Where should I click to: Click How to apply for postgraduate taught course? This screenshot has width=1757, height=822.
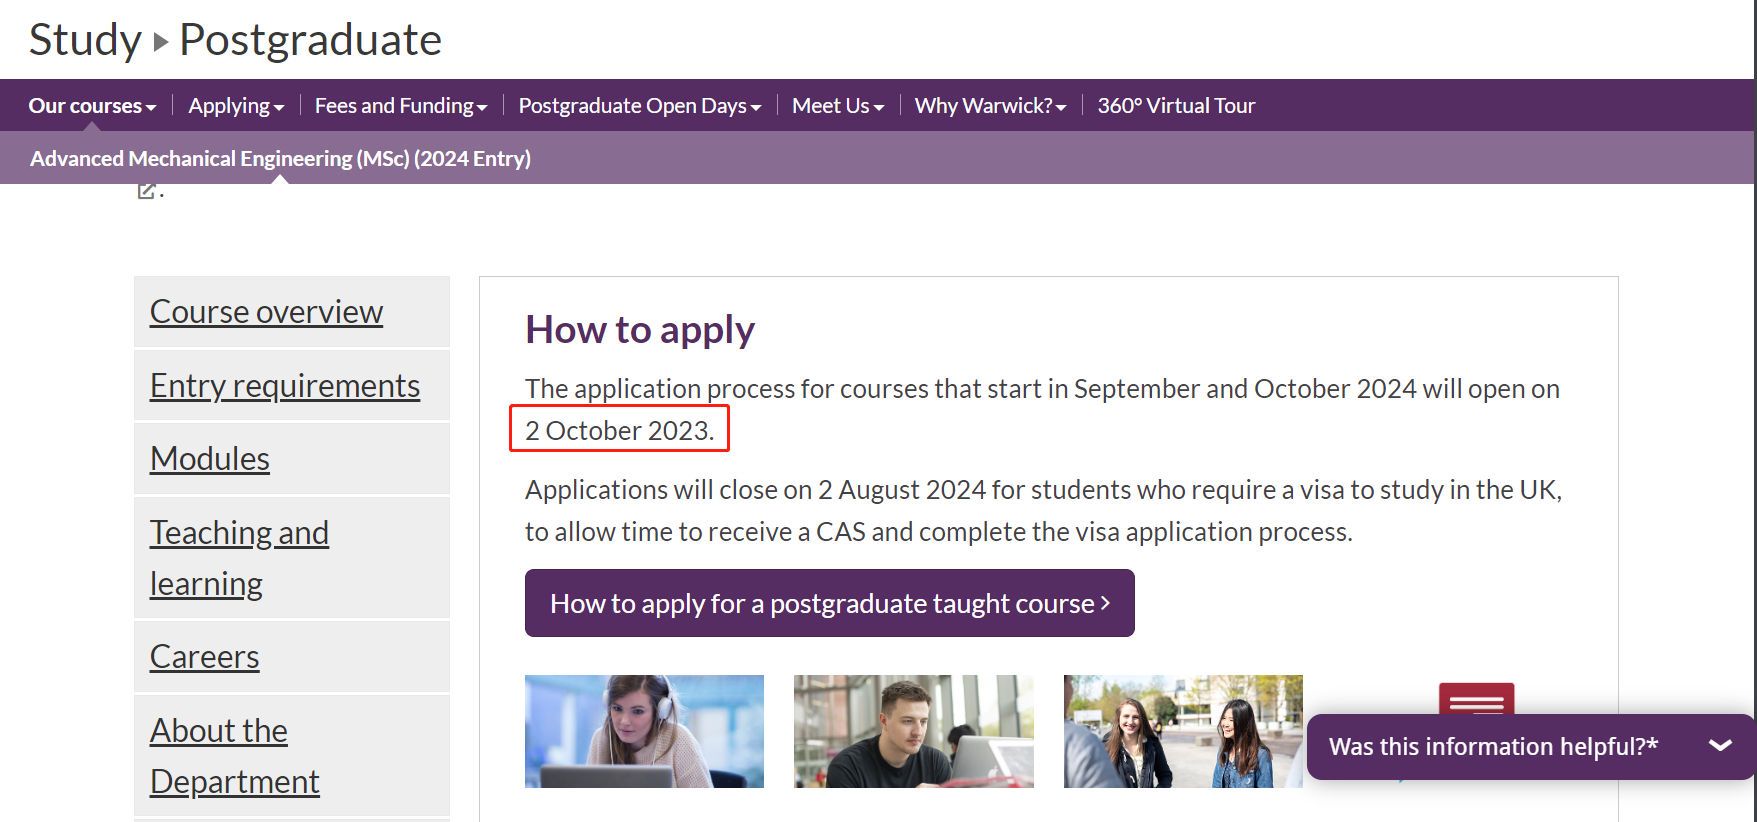pos(829,603)
